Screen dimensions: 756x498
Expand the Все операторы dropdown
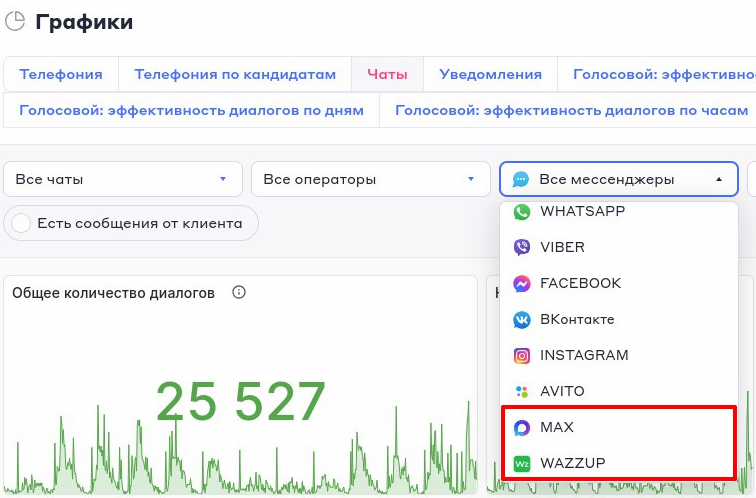pyautogui.click(x=371, y=179)
